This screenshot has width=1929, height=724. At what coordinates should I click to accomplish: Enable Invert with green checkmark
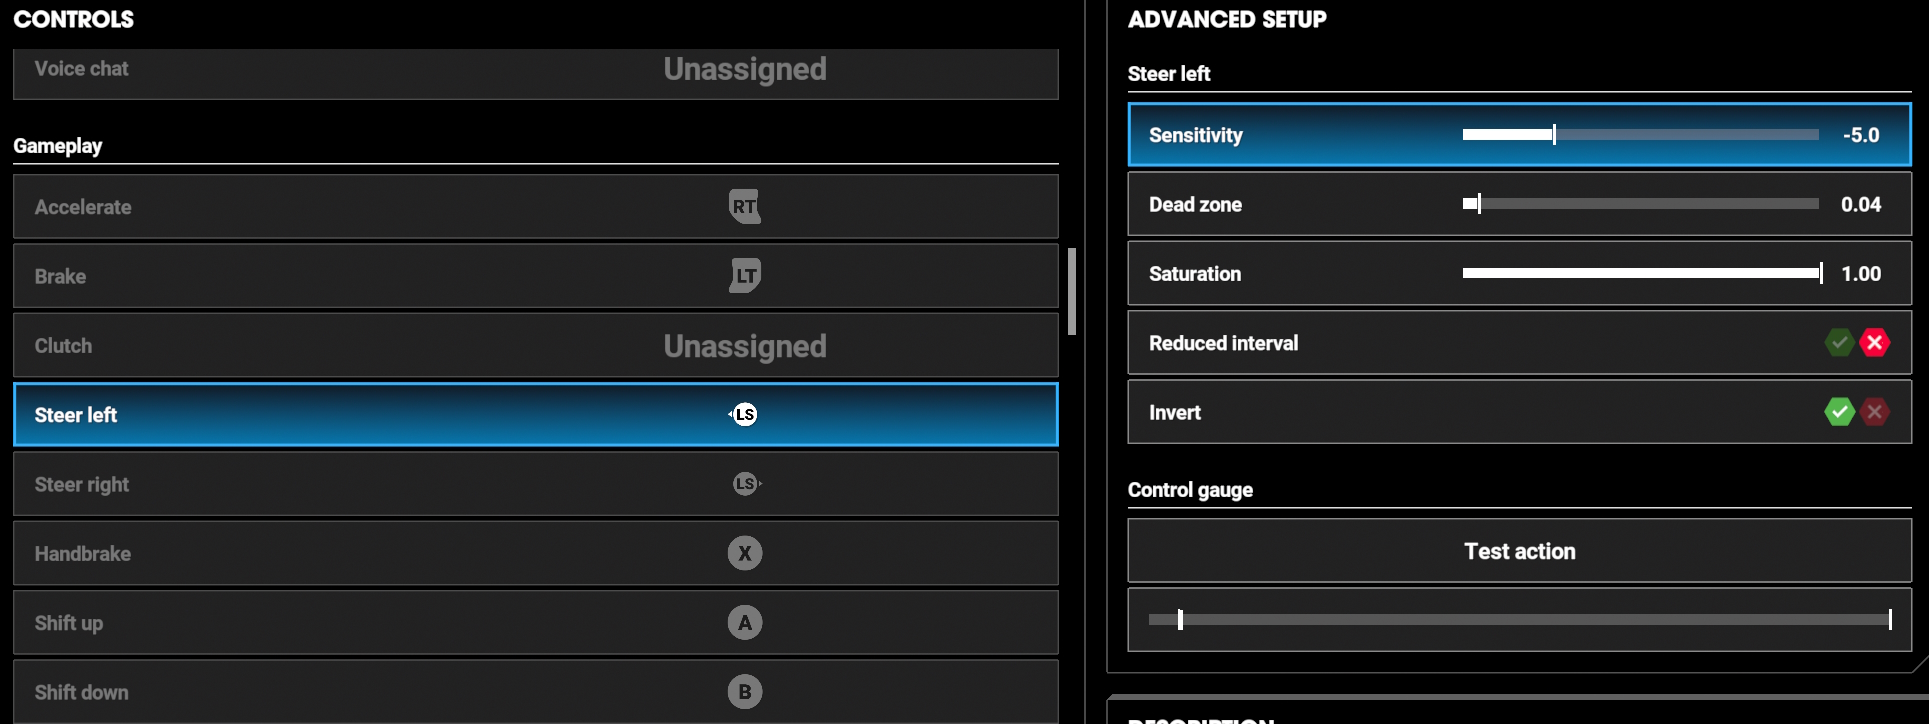coord(1839,412)
